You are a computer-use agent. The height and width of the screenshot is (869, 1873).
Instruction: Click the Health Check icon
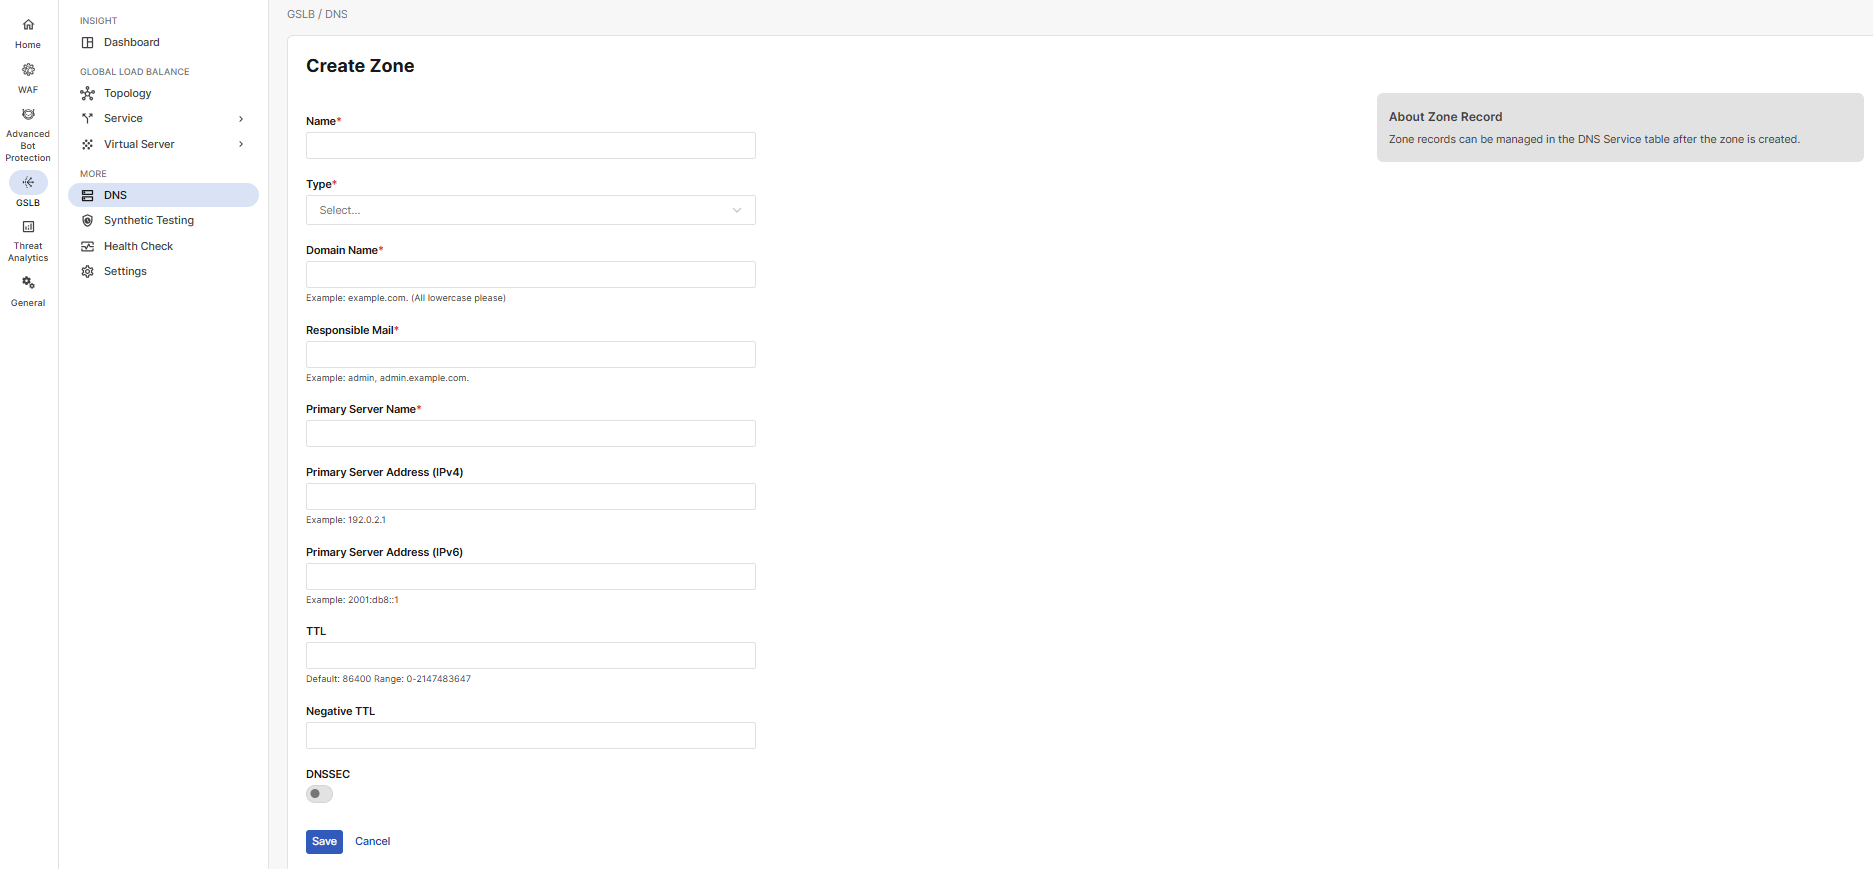click(x=88, y=247)
